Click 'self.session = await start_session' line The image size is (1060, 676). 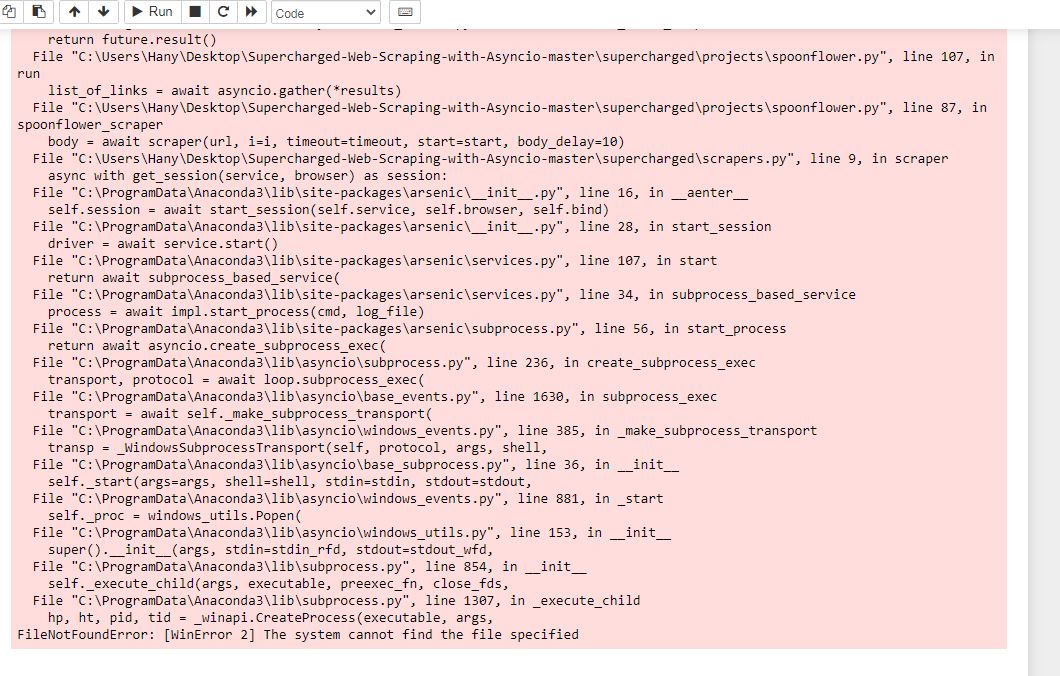(x=329, y=210)
